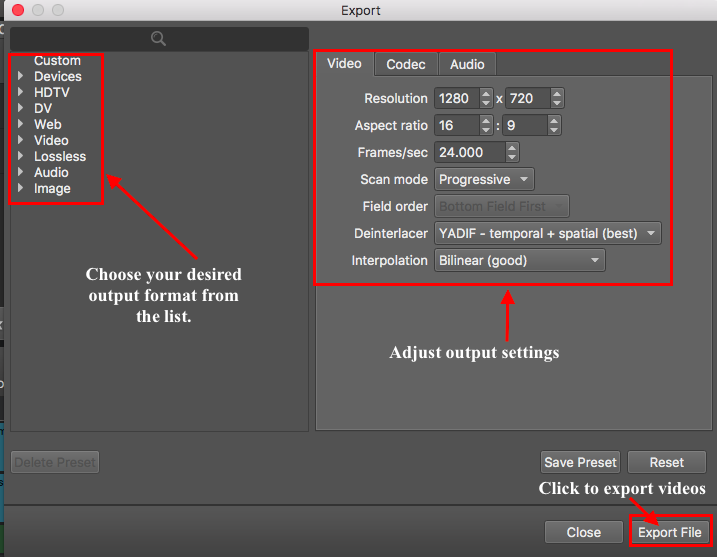
Task: Expand the Devices preset category
Action: tap(20, 76)
